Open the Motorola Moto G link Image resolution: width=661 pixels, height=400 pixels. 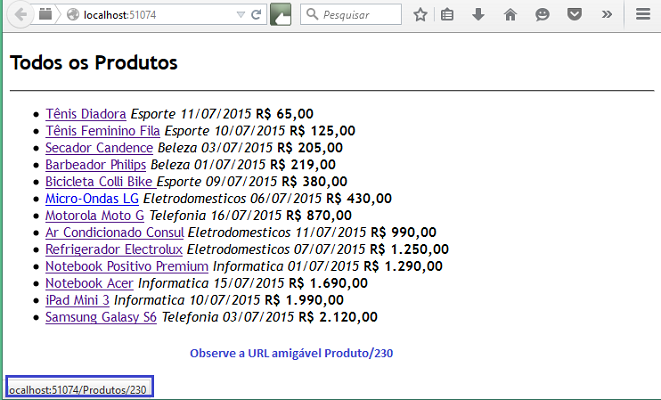(95, 215)
